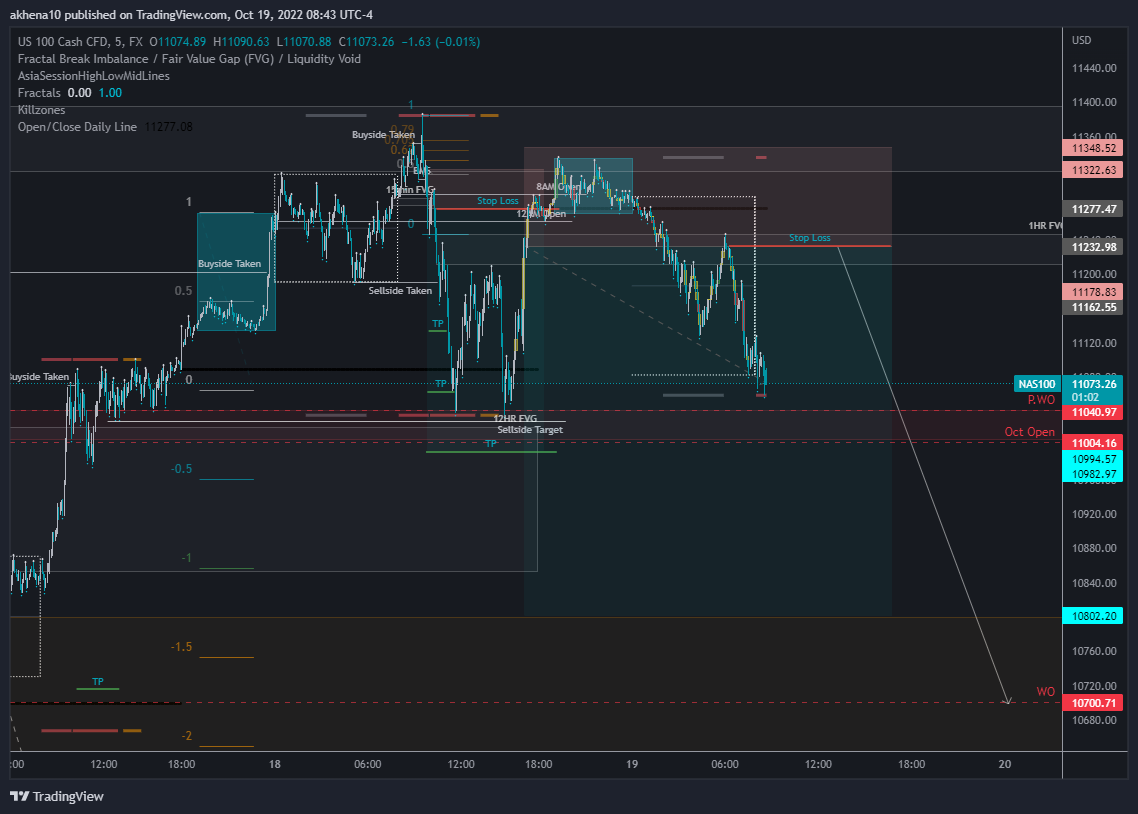This screenshot has width=1138, height=814.
Task: Click the arrowhead at the WO target line
Action: tap(1007, 700)
